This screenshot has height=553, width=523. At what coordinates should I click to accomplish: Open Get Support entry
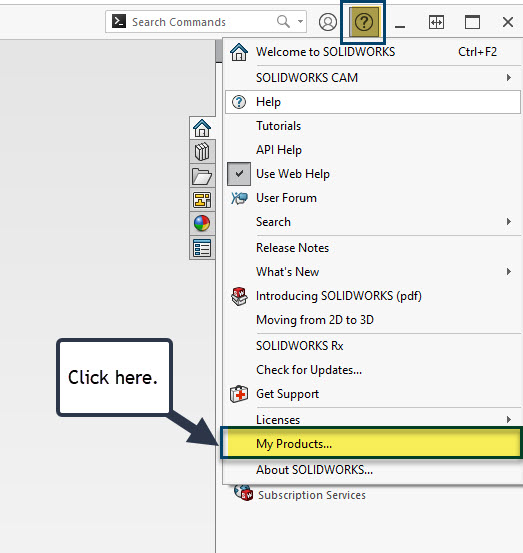coord(373,394)
